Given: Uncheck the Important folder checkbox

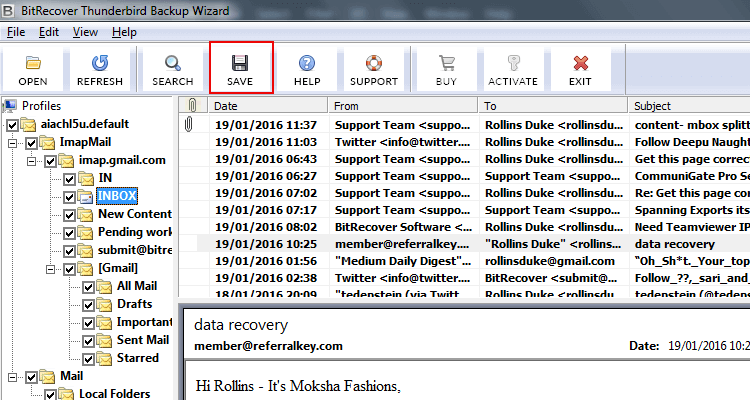Looking at the screenshot, I should click(88, 323).
